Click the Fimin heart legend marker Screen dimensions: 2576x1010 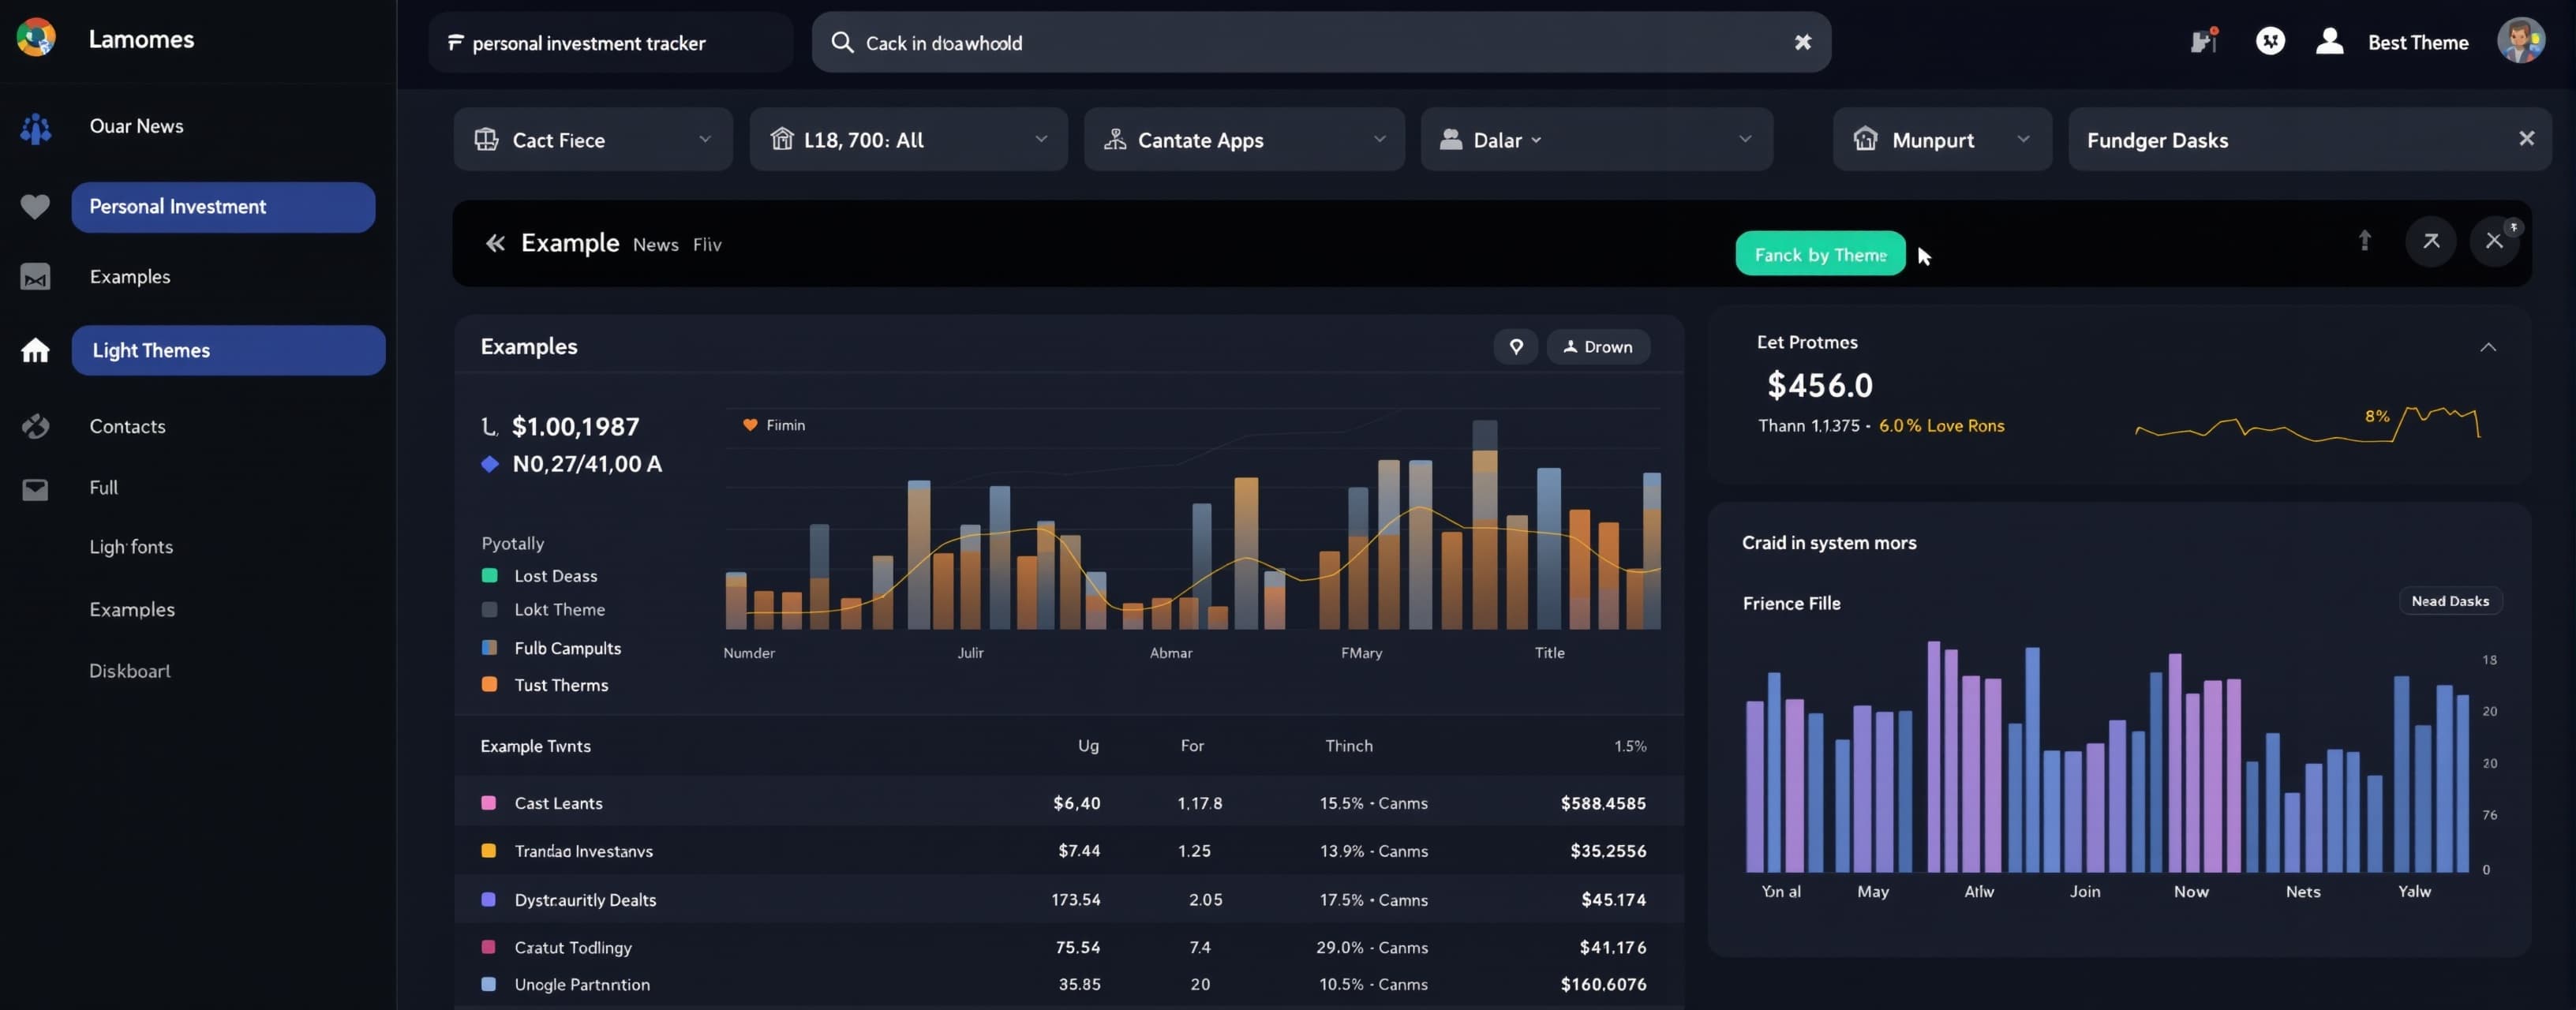pos(750,425)
